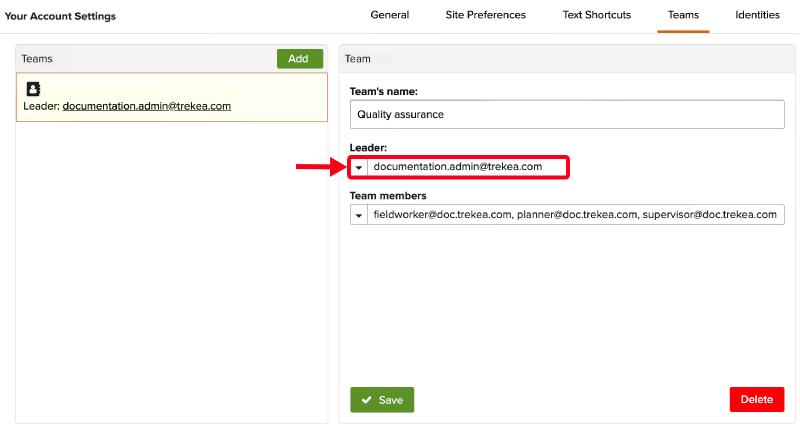Switch to the General tab
Viewport: 800px width, 426px height.
[389, 16]
